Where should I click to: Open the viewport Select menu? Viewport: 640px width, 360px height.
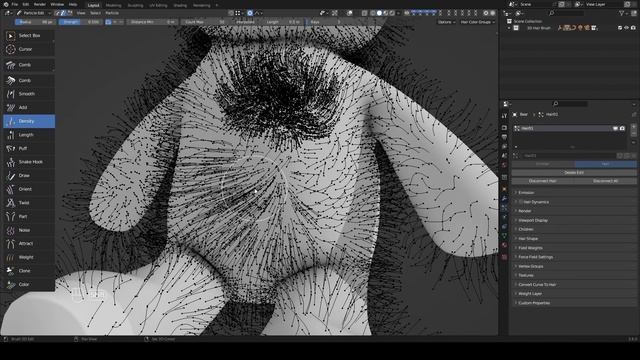(x=95, y=13)
